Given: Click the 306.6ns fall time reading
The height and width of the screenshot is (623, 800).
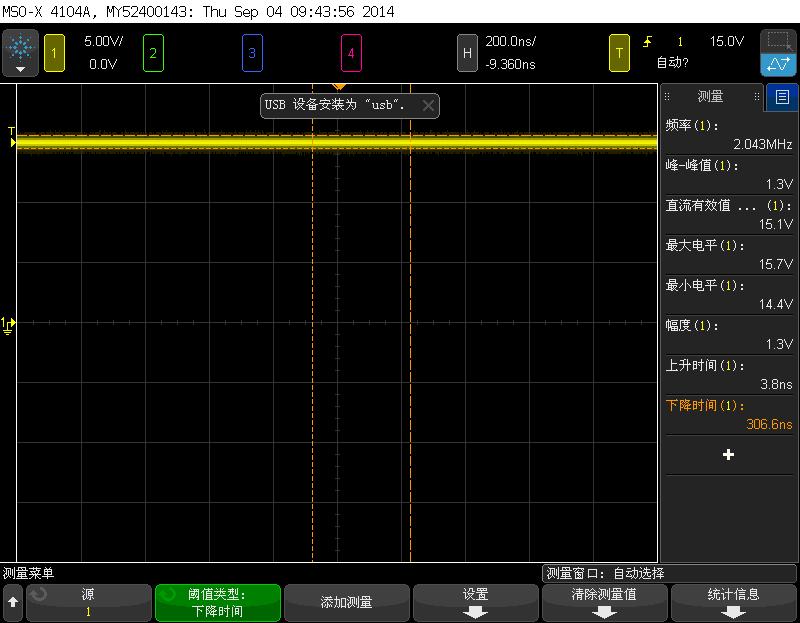Looking at the screenshot, I should pos(769,424).
